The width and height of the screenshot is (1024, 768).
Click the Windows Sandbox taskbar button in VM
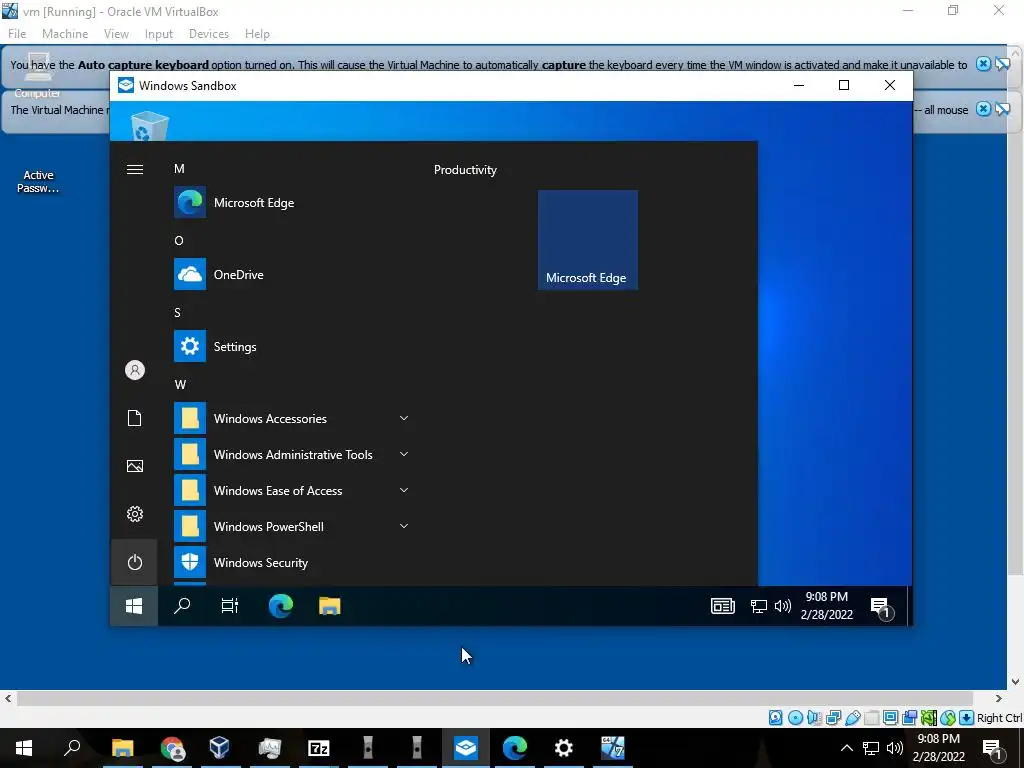(x=466, y=748)
